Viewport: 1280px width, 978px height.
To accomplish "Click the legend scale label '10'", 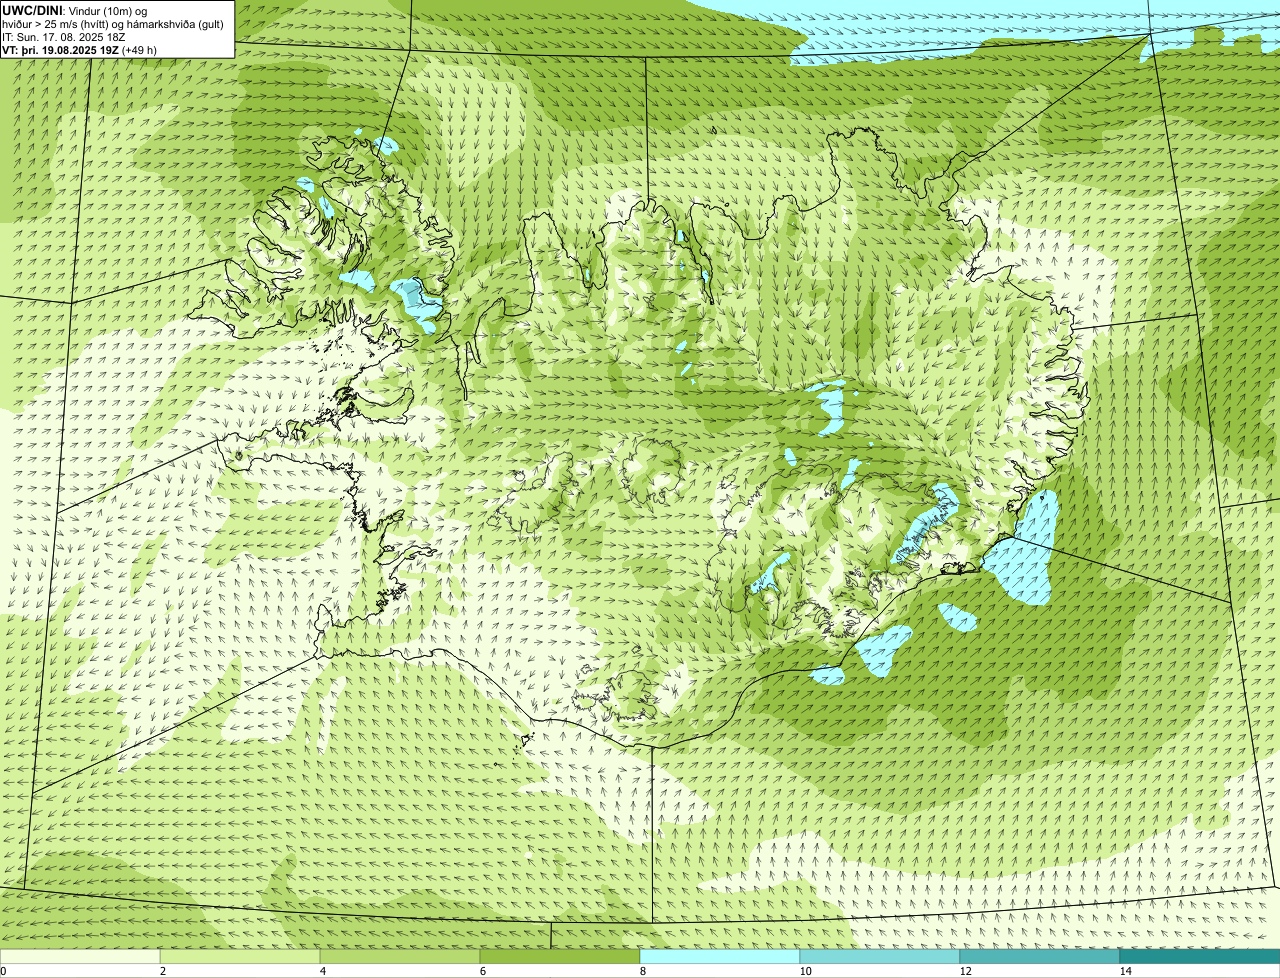I will pos(805,971).
